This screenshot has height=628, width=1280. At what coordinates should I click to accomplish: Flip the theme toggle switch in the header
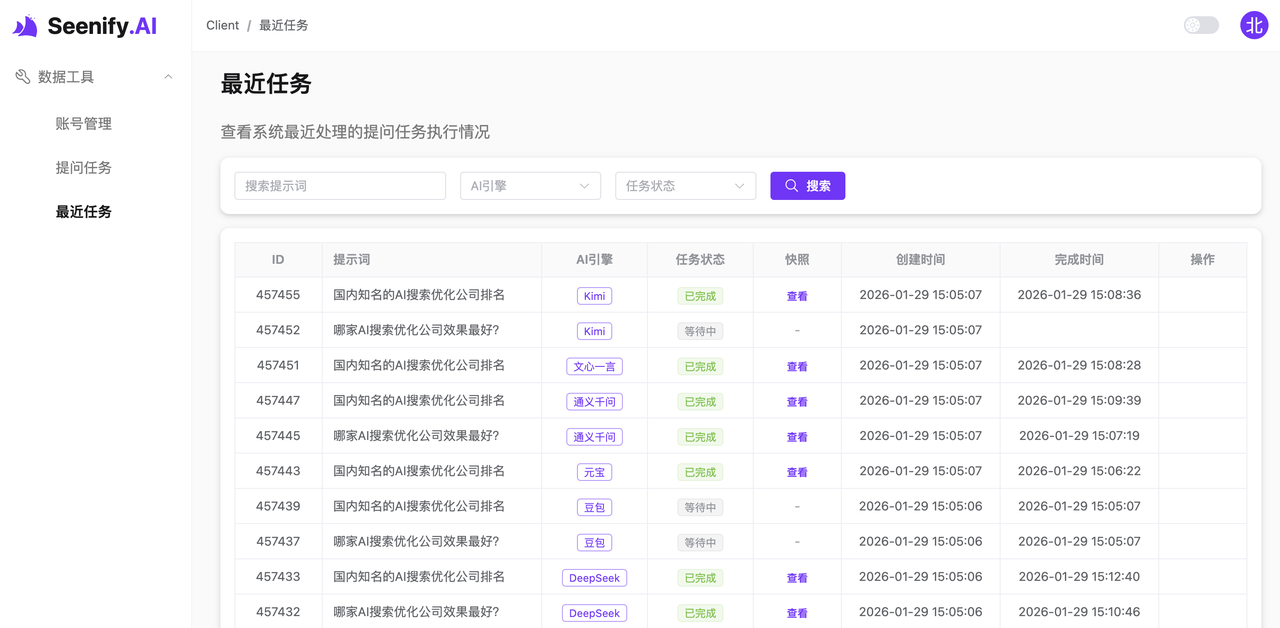[x=1200, y=24]
